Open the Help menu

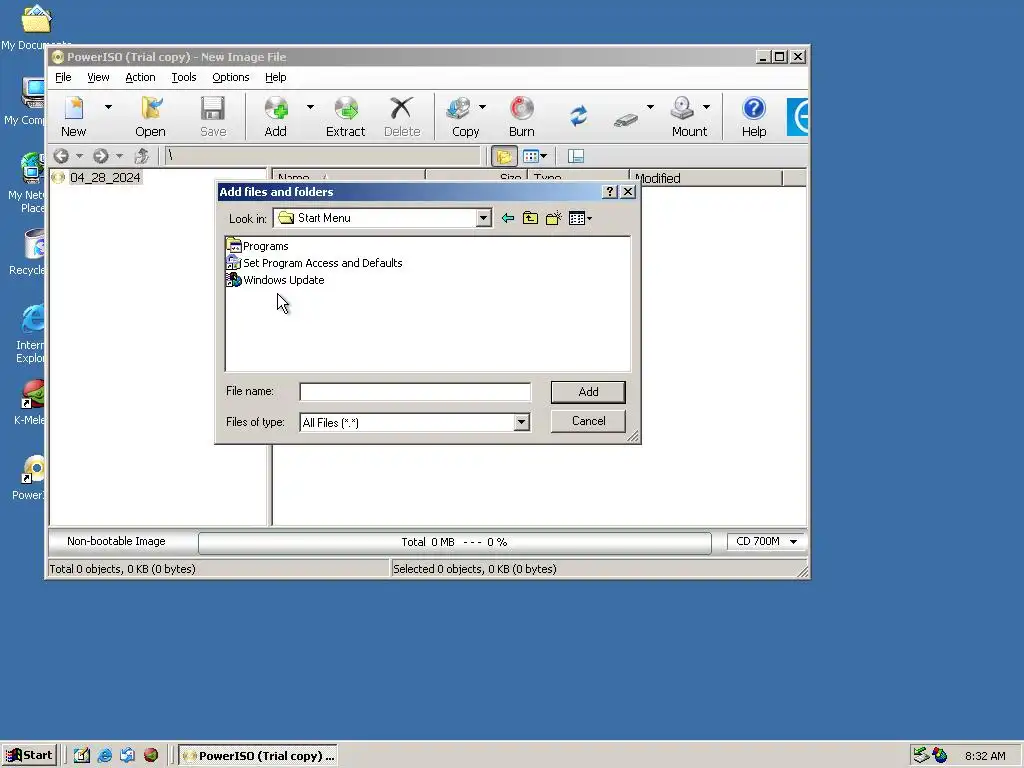tap(276, 77)
